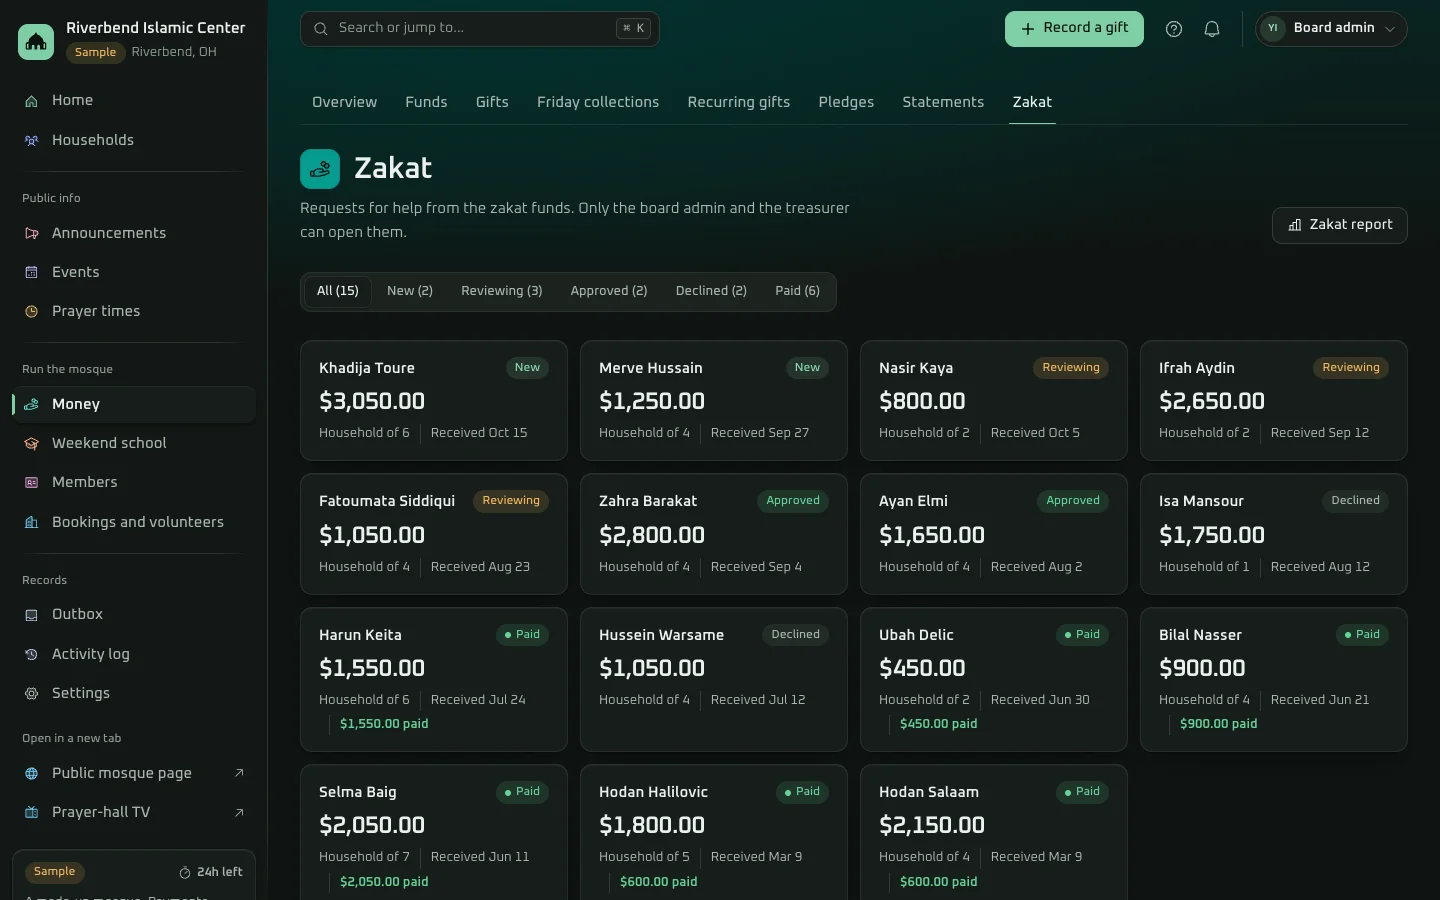Switch to the Pledges tab
The image size is (1440, 900).
[x=846, y=102]
